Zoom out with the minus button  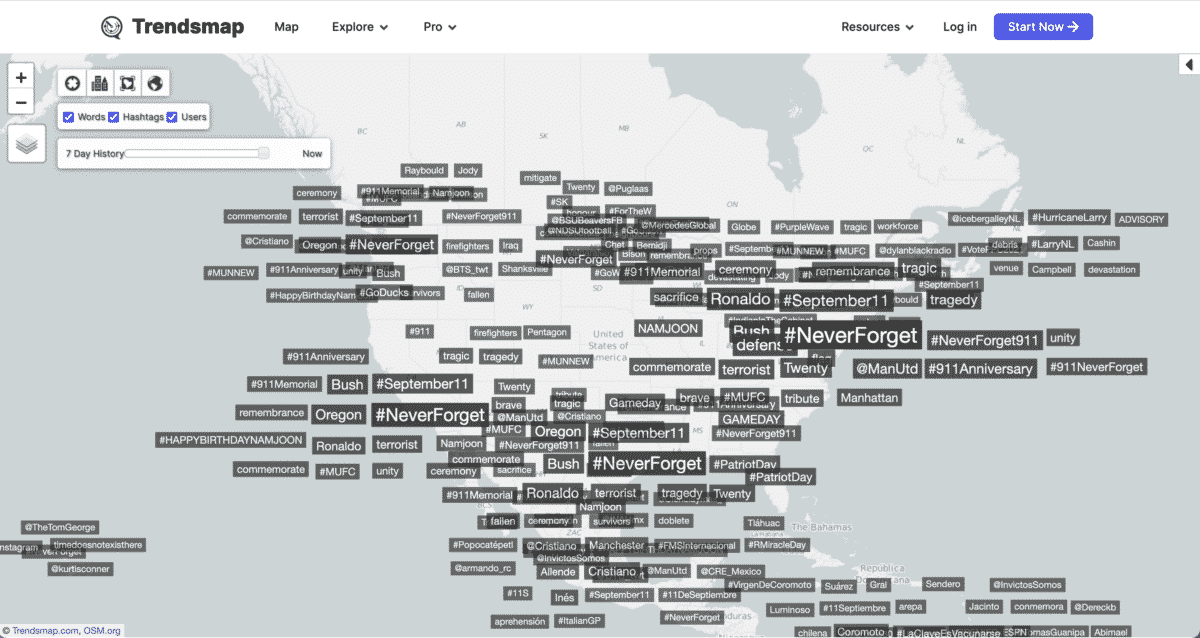21,101
